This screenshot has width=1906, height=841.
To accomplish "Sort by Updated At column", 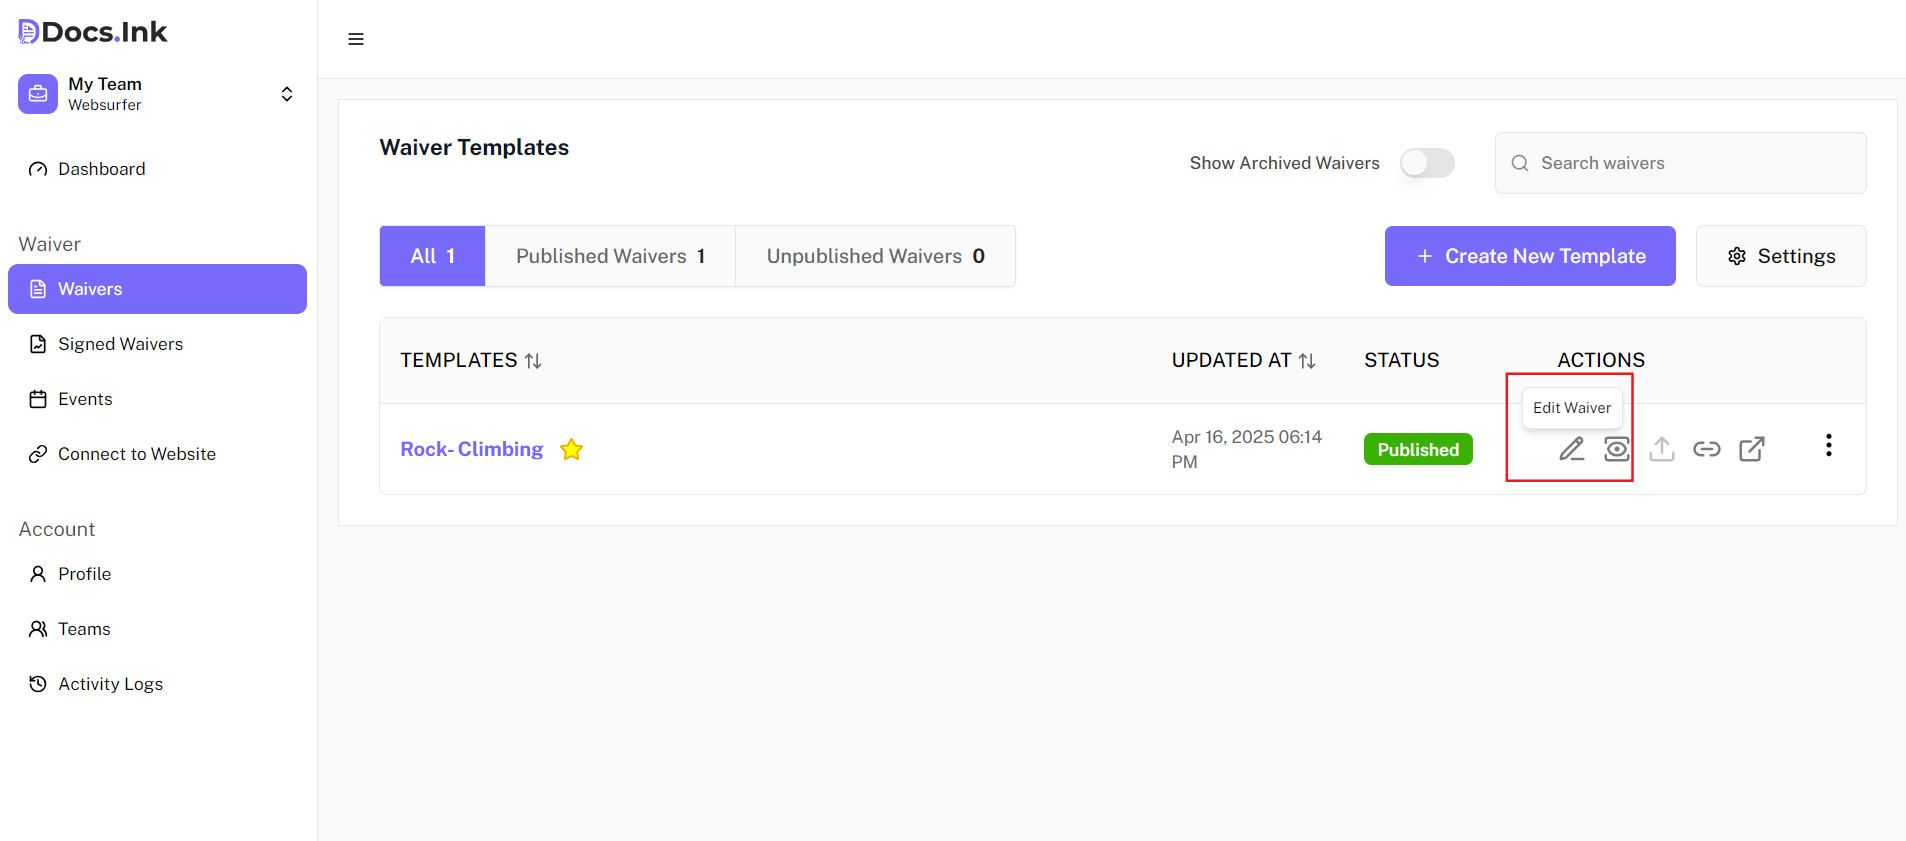I will [1306, 361].
